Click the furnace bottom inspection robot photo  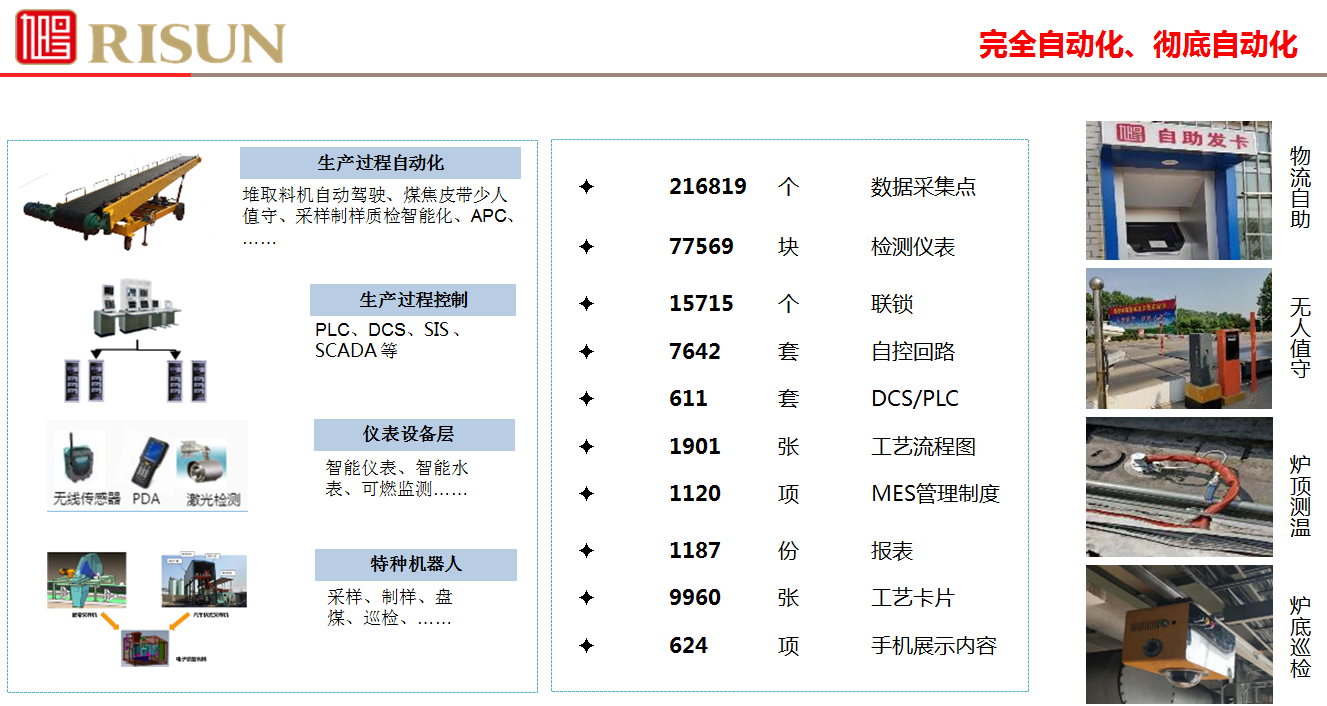pyautogui.click(x=1178, y=635)
